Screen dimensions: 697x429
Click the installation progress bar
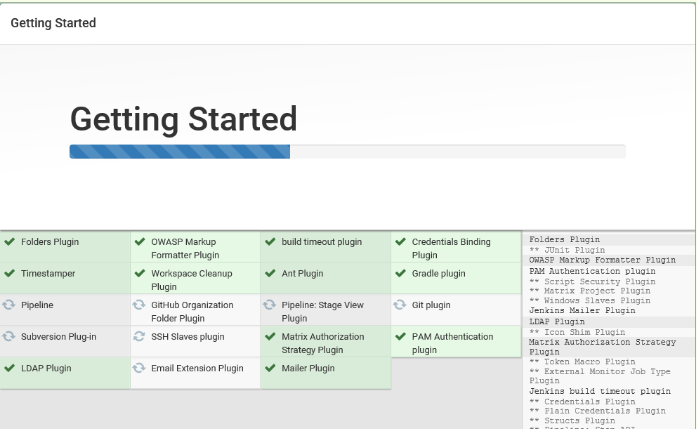[x=348, y=152]
